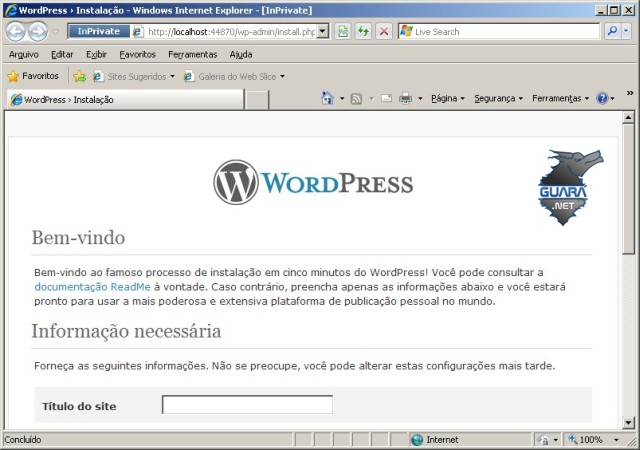Image resolution: width=640 pixels, height=450 pixels.
Task: Click the Print printer icon
Action: pos(405,98)
